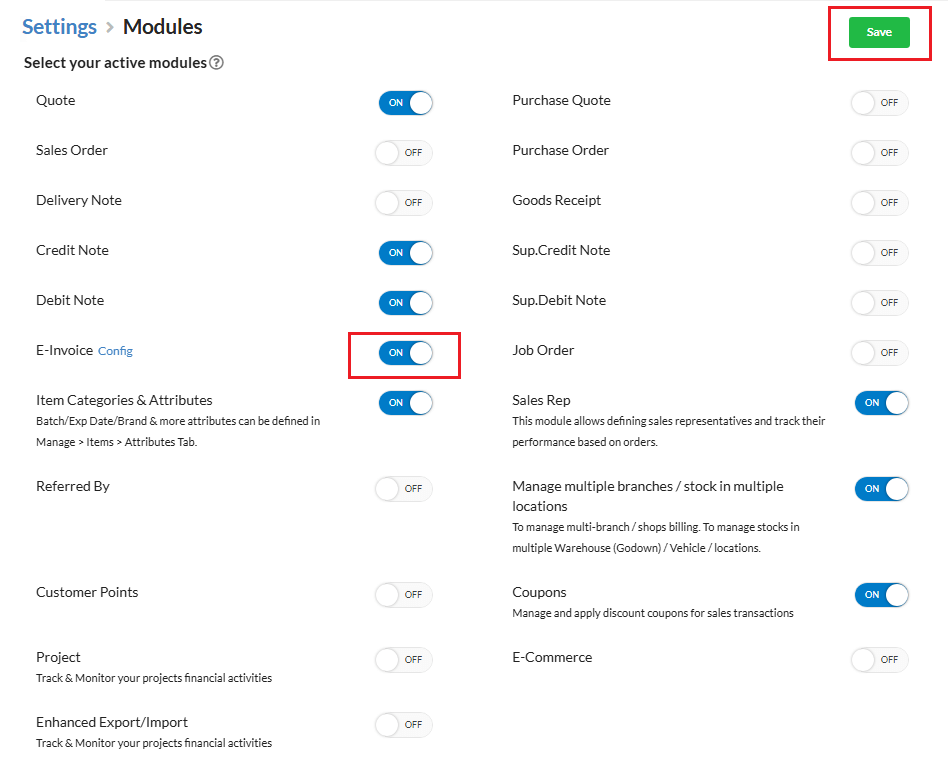Enable the E-Commerce toggle
This screenshot has height=766, width=948.
[x=880, y=659]
